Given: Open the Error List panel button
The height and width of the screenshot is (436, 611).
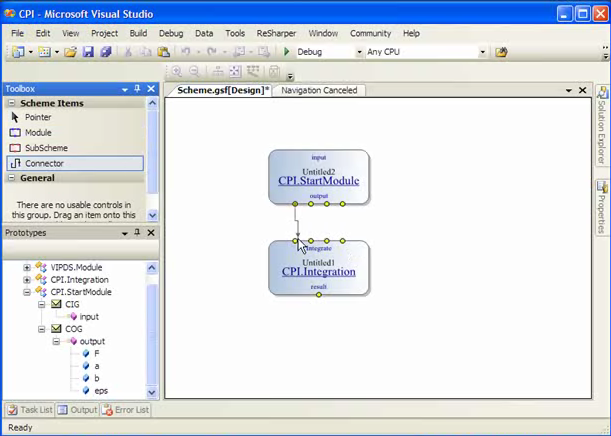Looking at the screenshot, I should 128,410.
